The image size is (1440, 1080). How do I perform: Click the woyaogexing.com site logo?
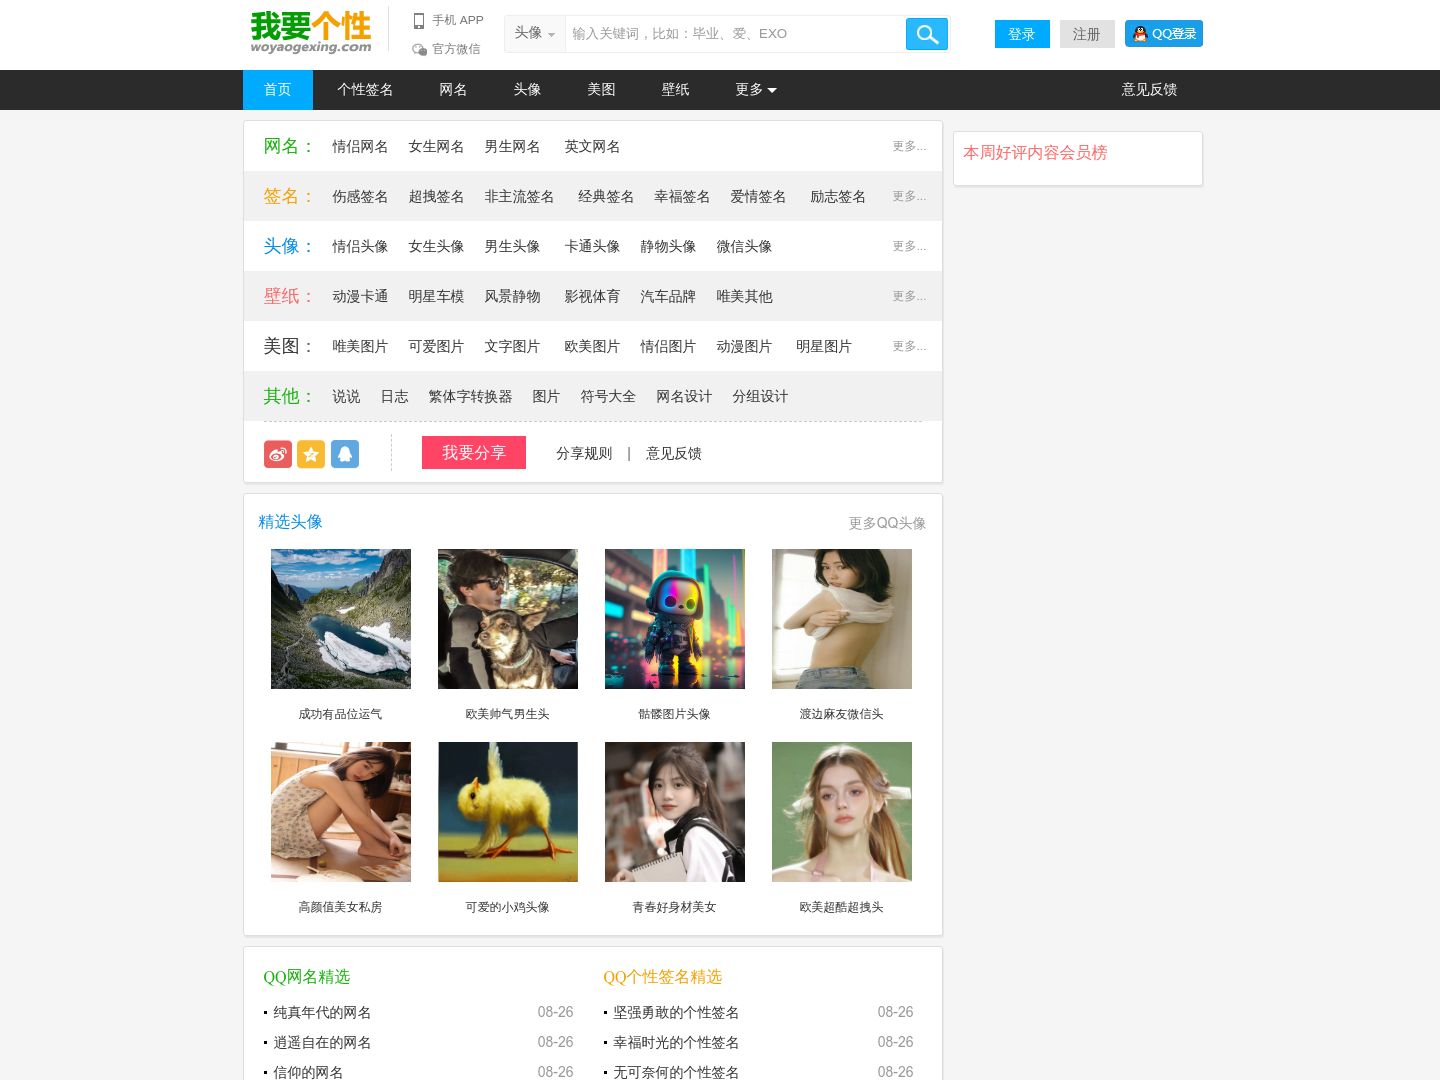[311, 32]
